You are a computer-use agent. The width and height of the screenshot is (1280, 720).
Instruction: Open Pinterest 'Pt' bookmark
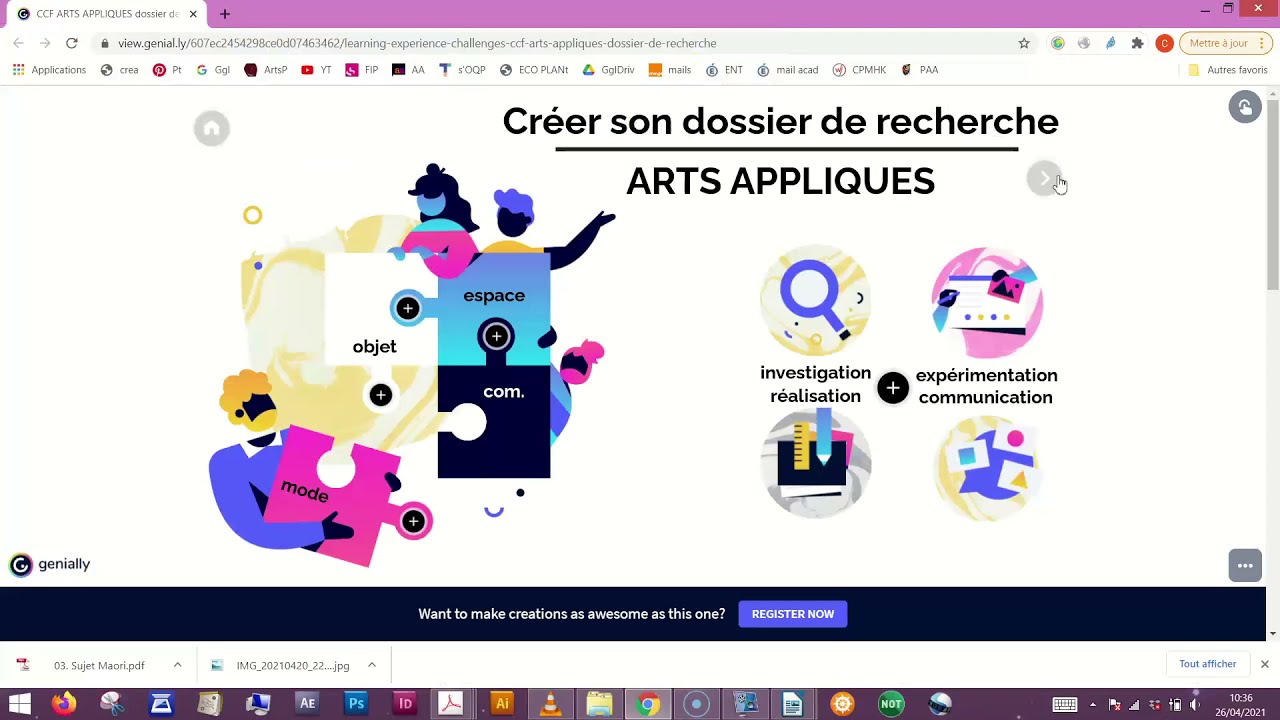point(167,70)
